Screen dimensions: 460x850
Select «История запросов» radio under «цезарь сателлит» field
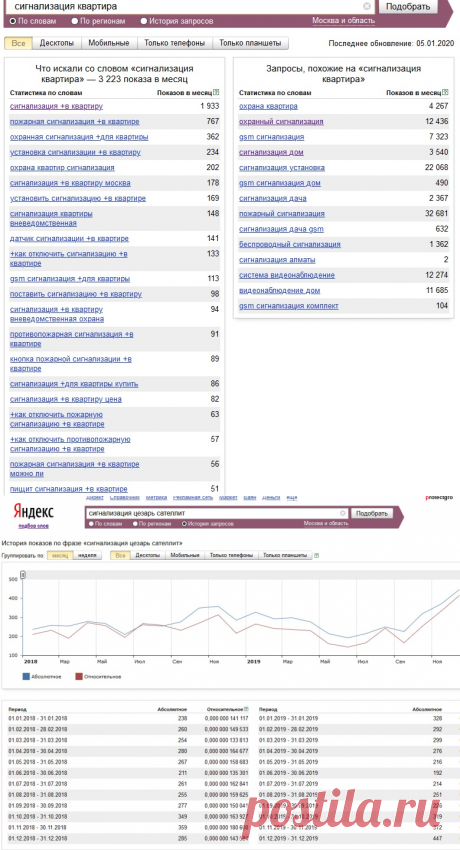coord(184,524)
